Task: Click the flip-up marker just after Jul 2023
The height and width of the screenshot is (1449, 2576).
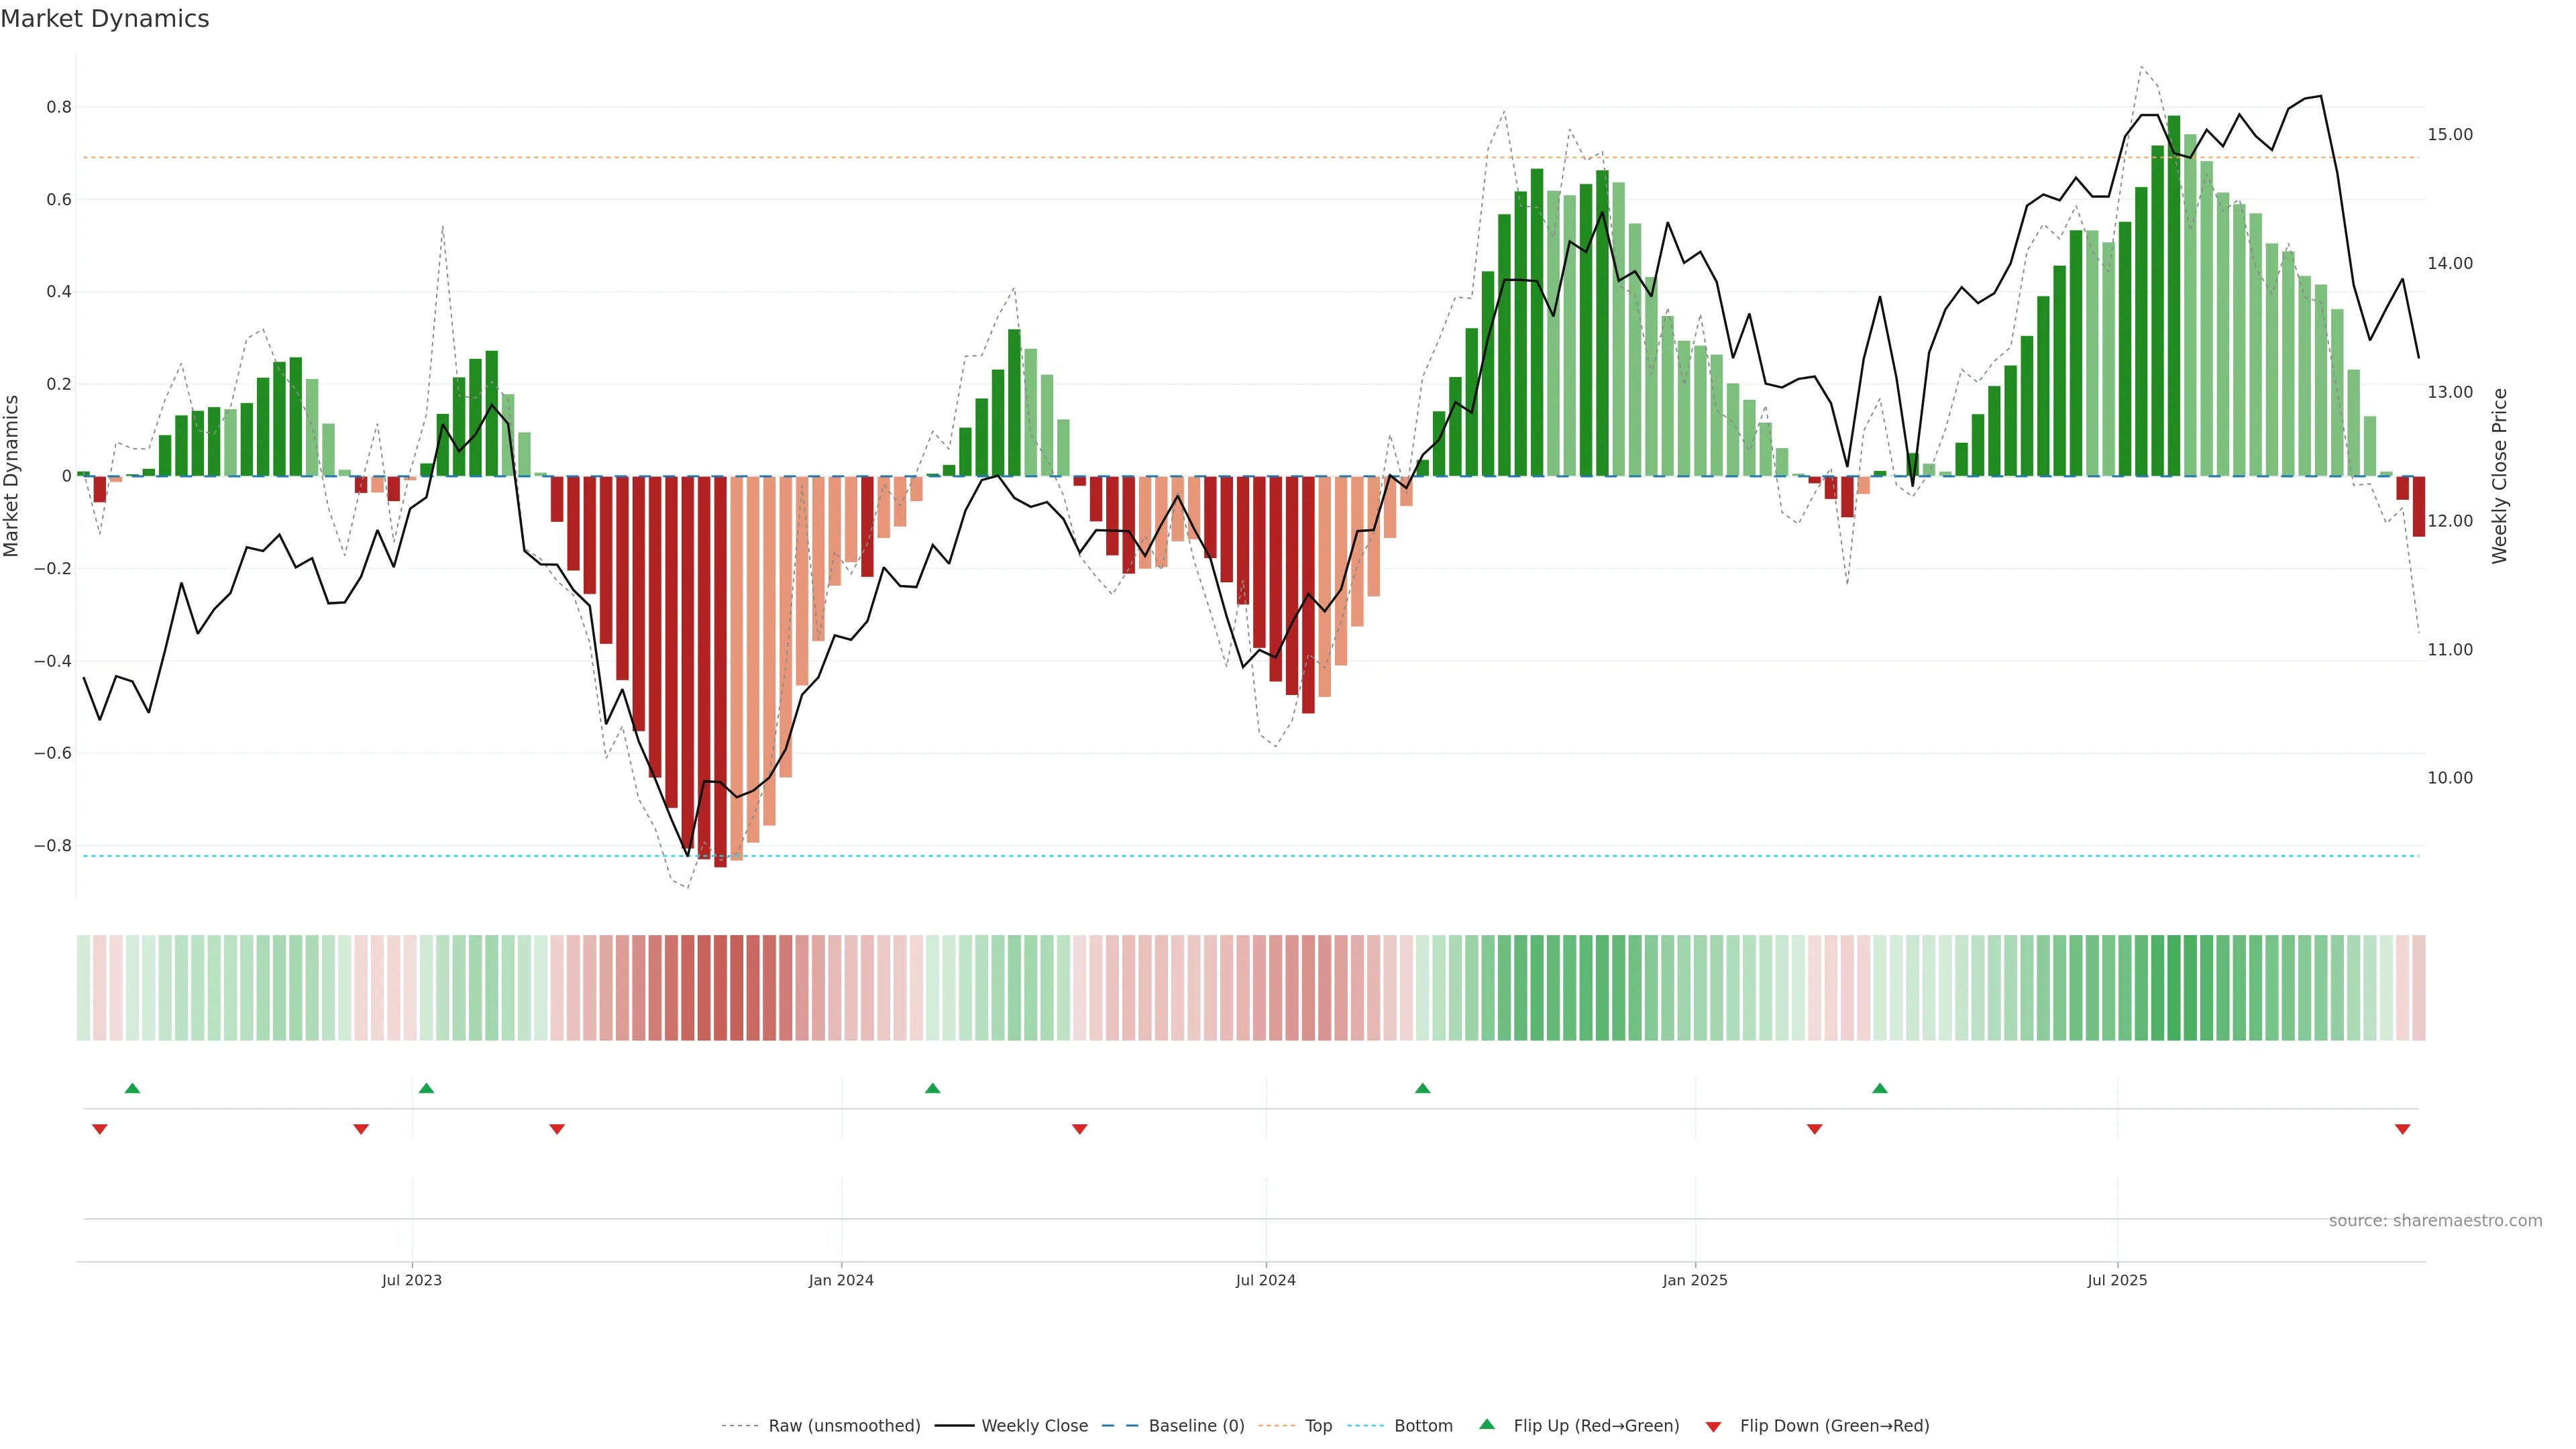Action: [426, 1088]
